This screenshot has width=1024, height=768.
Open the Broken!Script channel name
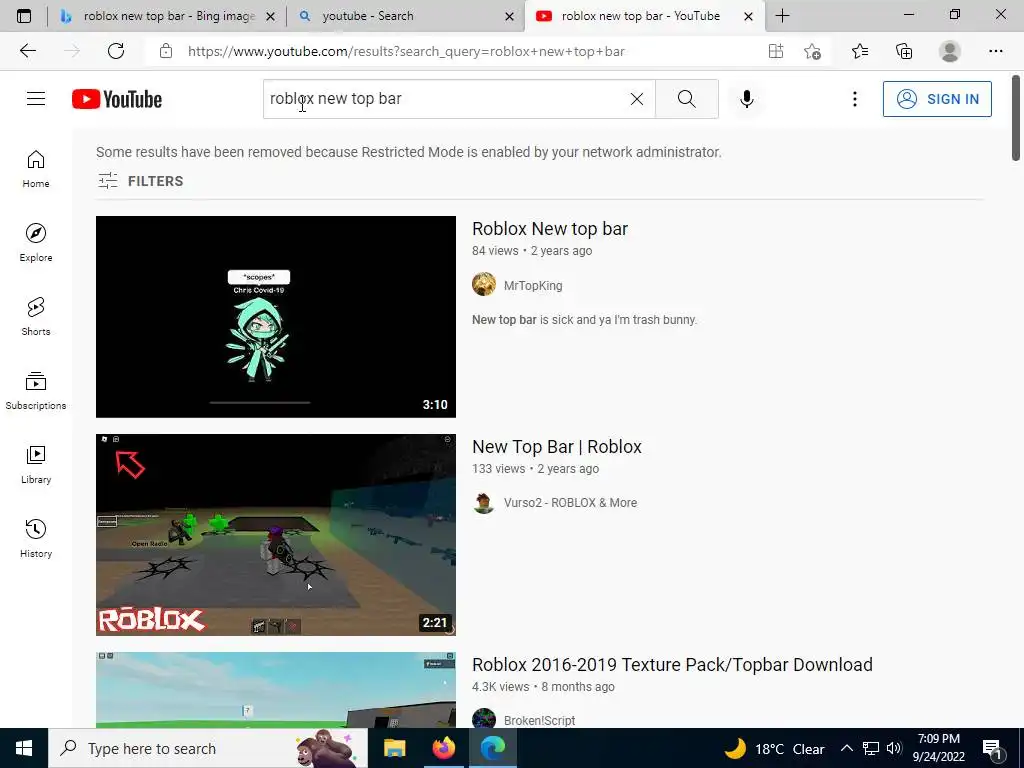coord(539,720)
